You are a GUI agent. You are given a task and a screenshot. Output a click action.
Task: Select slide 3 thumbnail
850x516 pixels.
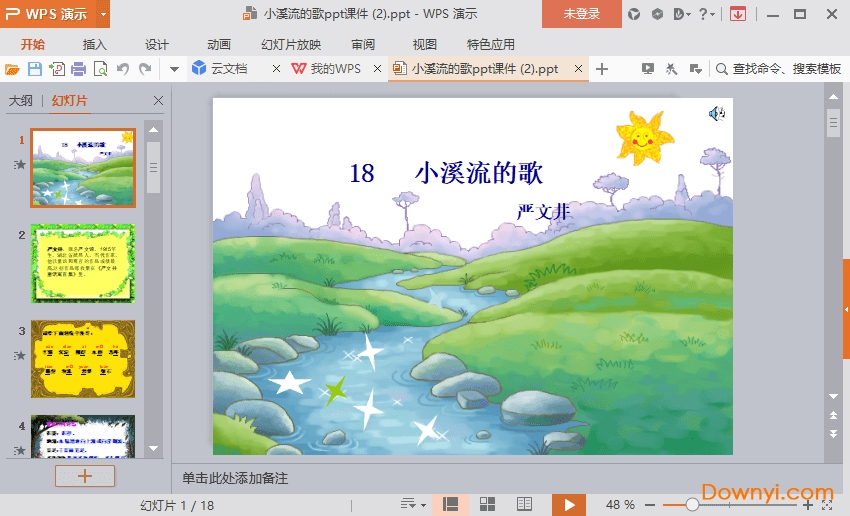pos(83,359)
